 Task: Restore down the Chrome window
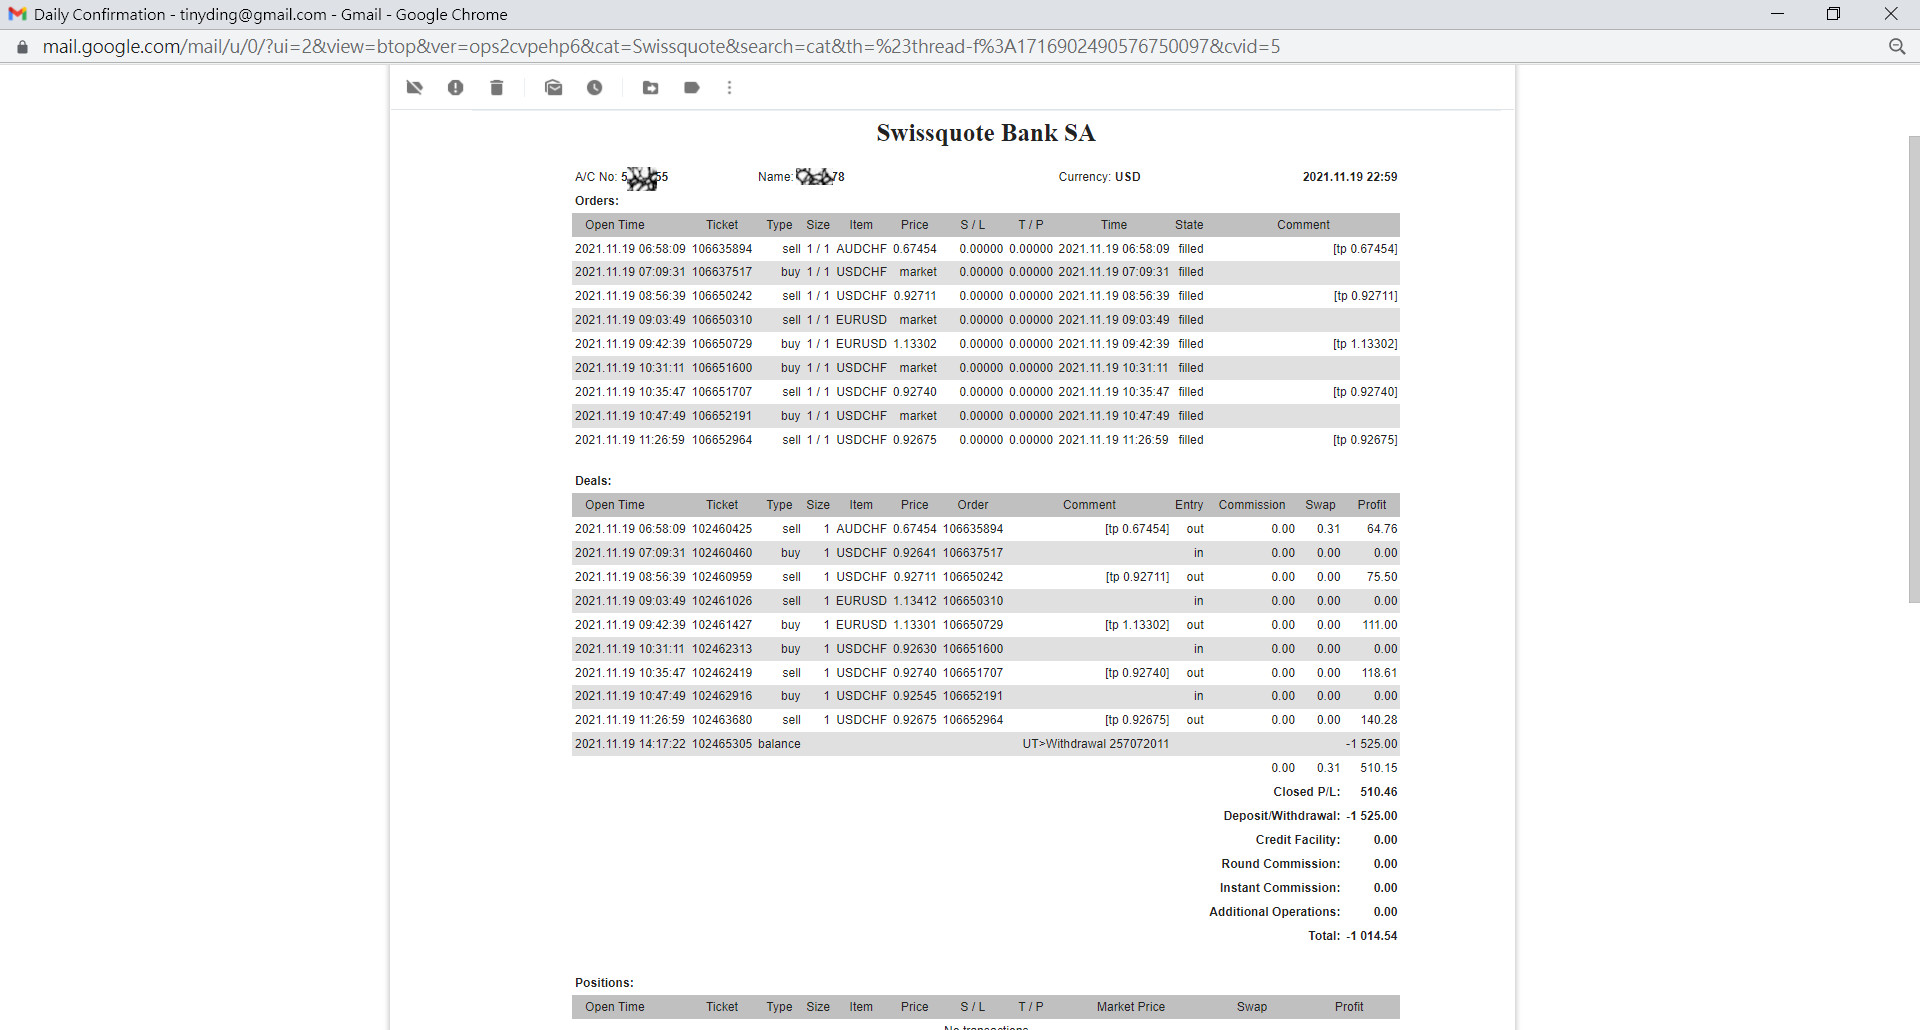click(x=1833, y=14)
